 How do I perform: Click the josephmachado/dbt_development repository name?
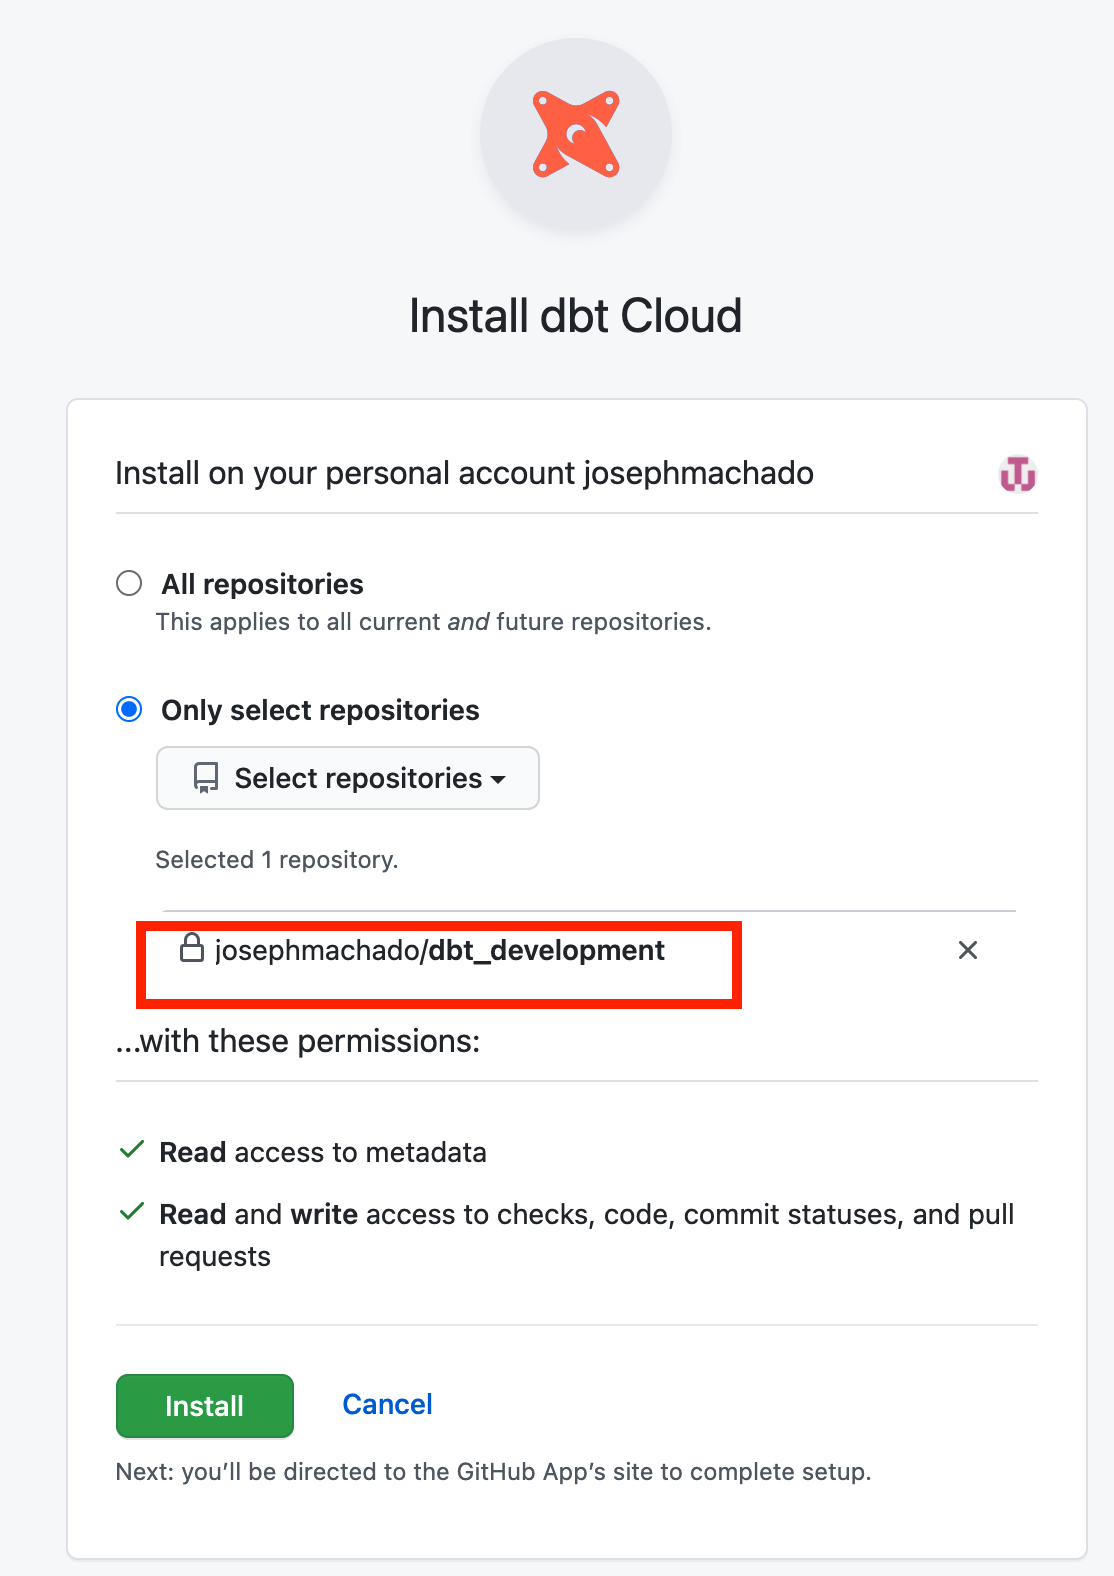(438, 950)
